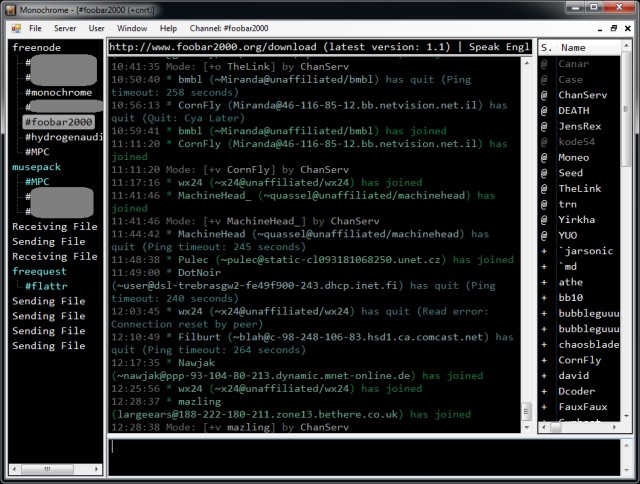
Task: Open the Window menu
Action: pyautogui.click(x=131, y=28)
